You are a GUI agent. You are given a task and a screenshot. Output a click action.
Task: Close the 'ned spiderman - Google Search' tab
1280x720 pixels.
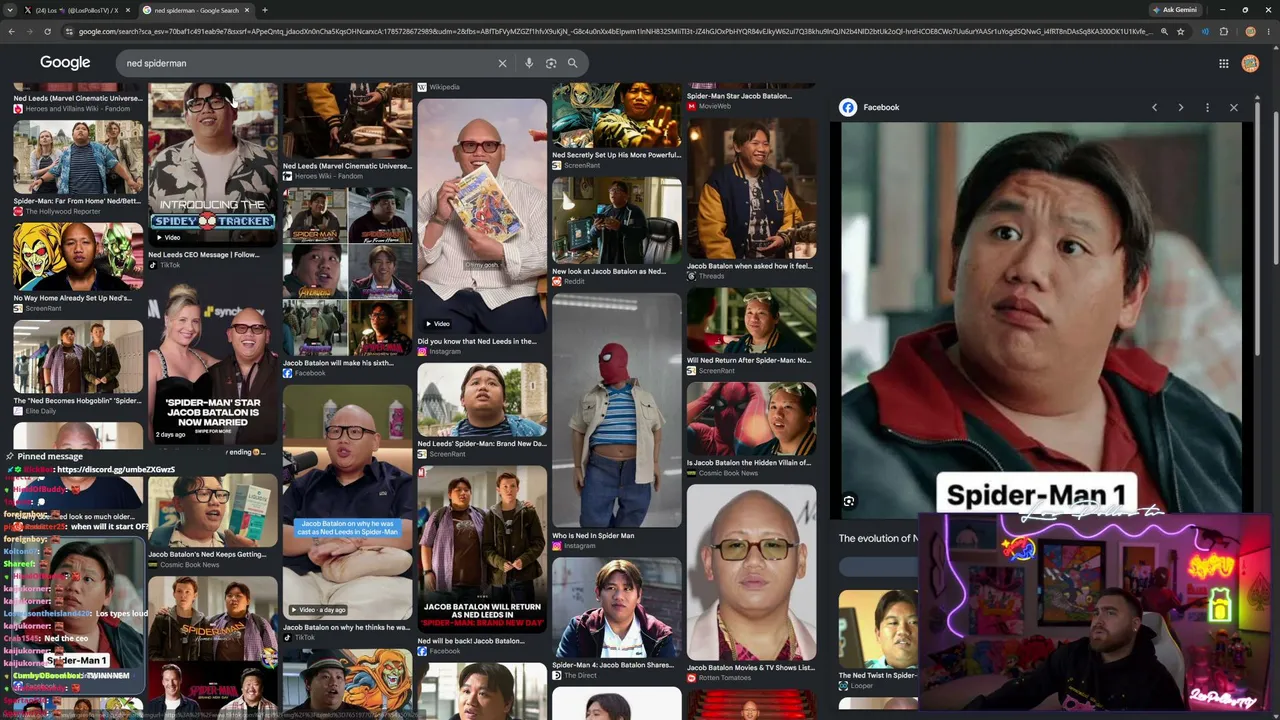[x=246, y=10]
